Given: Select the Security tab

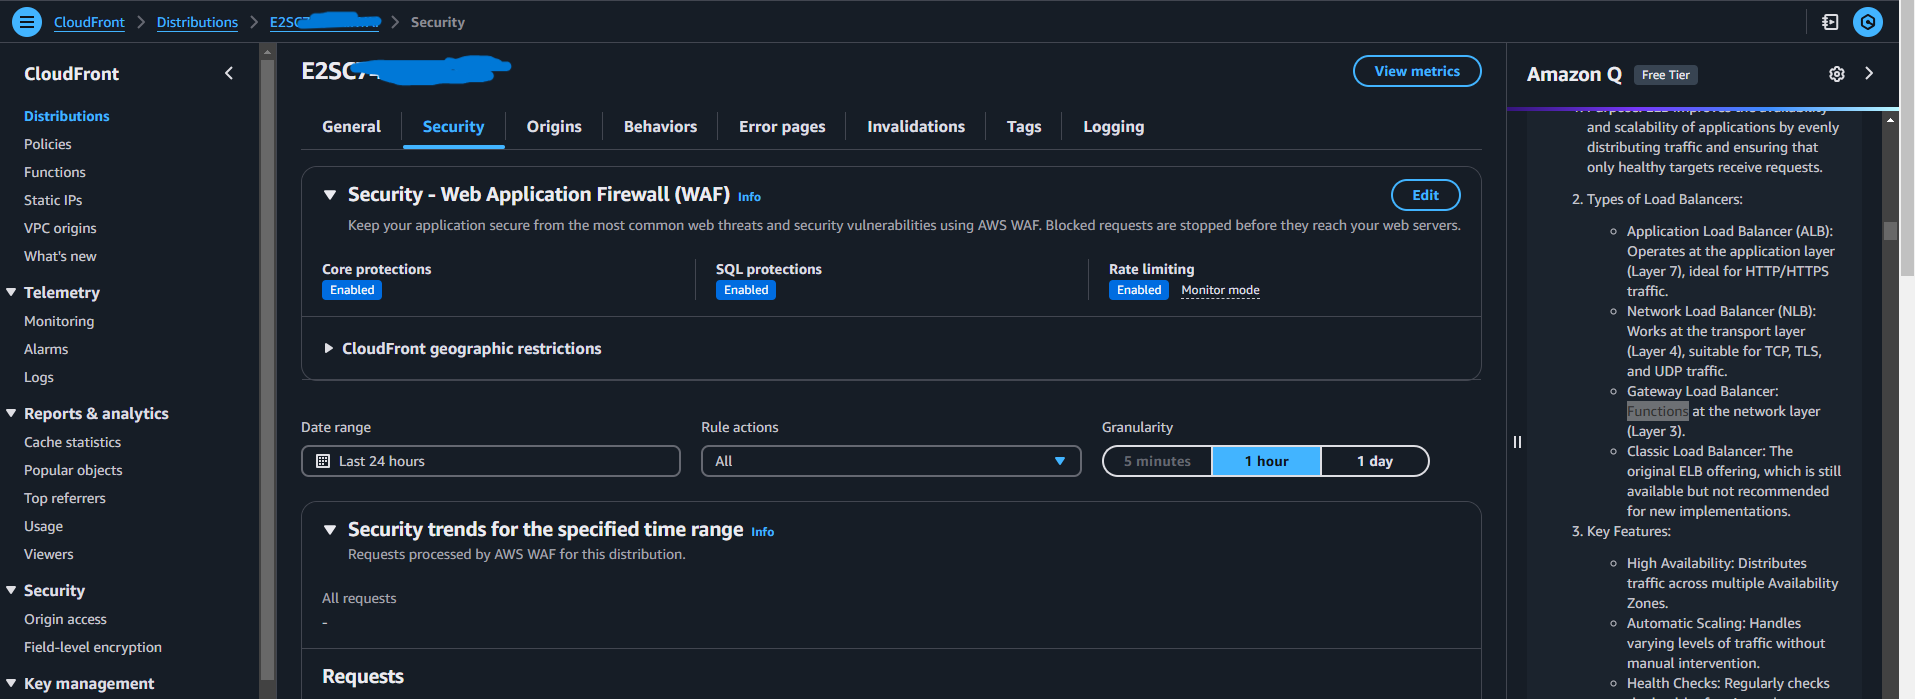Looking at the screenshot, I should pyautogui.click(x=453, y=127).
